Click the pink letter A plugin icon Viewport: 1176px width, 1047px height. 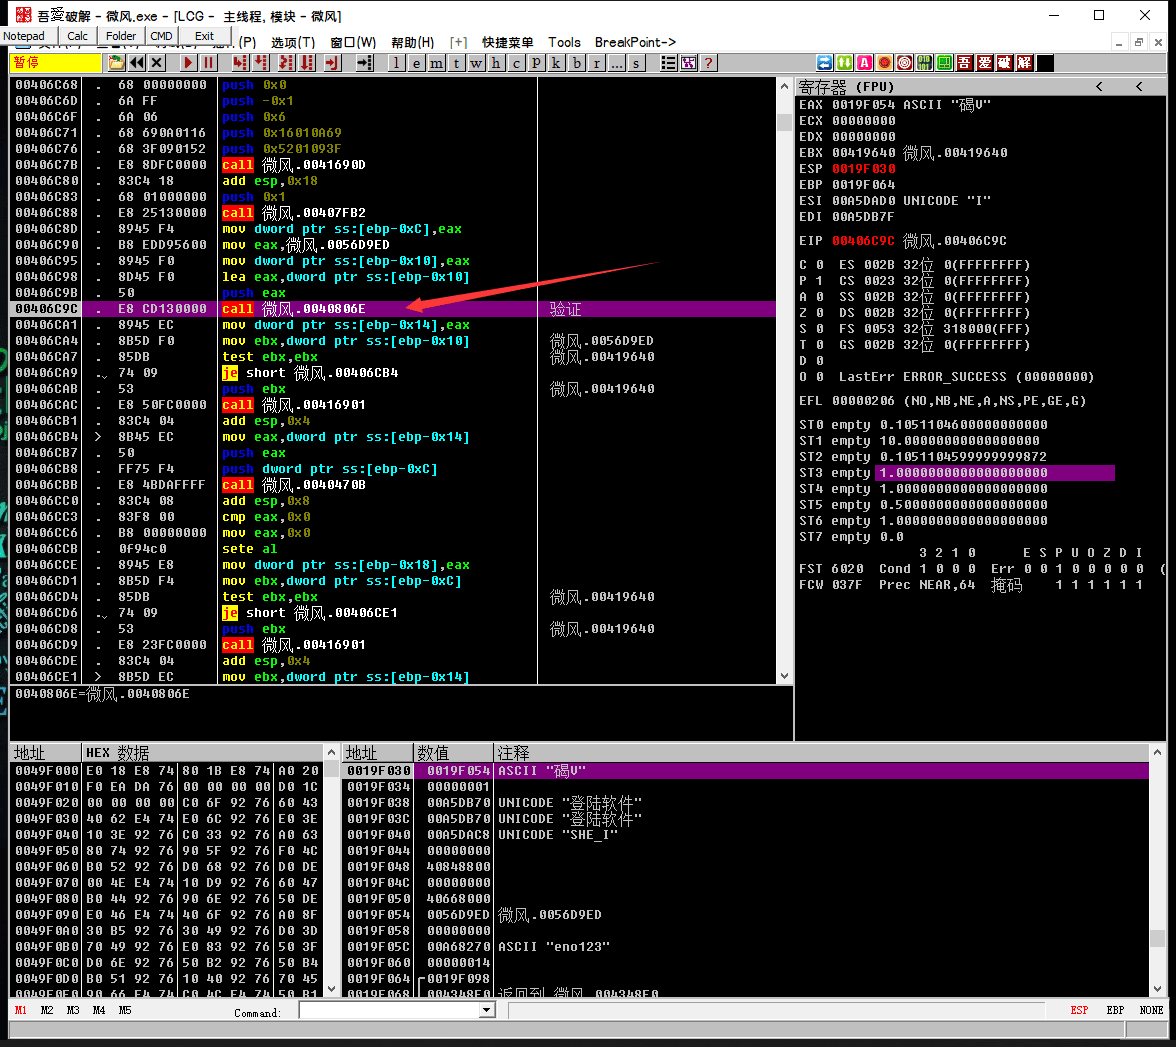click(x=865, y=63)
